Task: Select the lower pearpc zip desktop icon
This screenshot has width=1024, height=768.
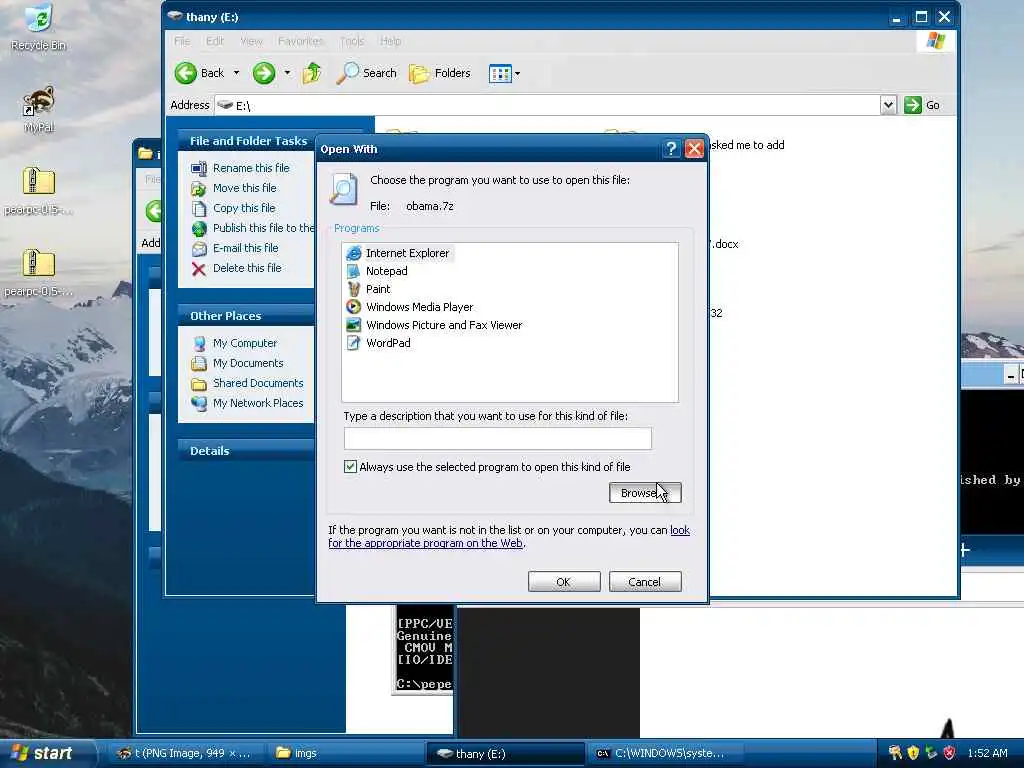Action: [x=39, y=272]
